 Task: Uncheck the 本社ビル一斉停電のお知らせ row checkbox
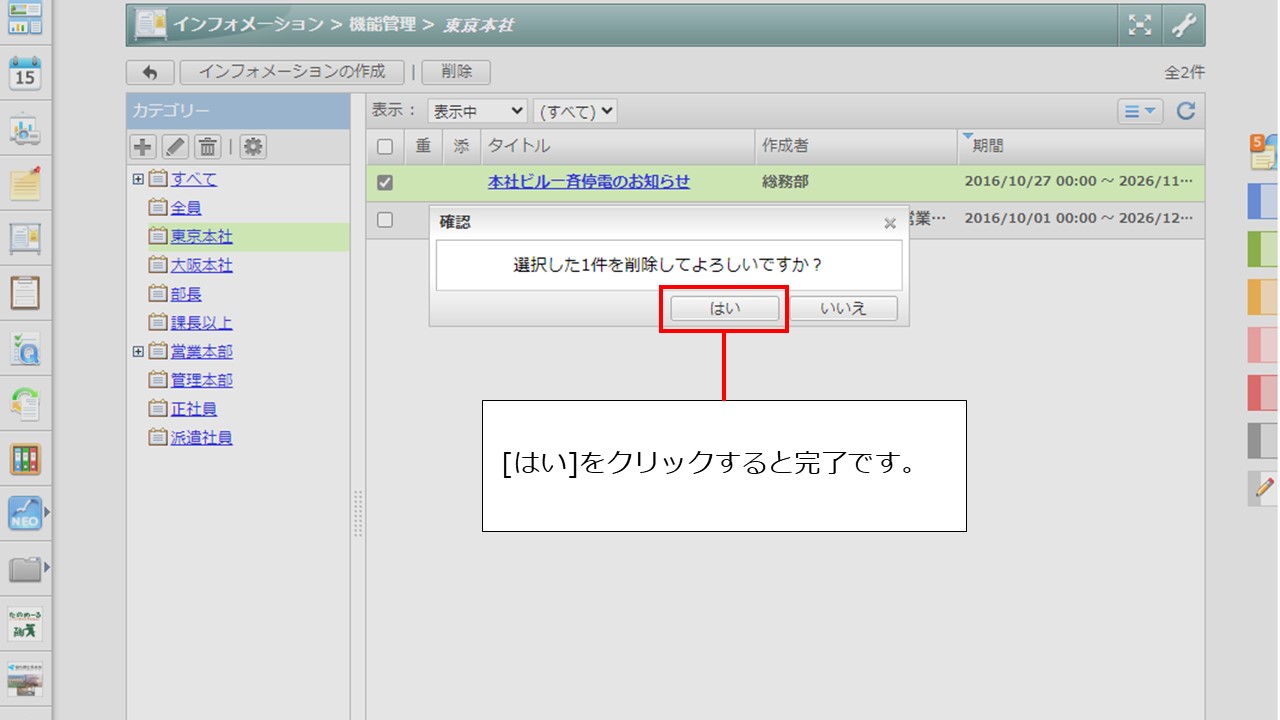click(385, 183)
